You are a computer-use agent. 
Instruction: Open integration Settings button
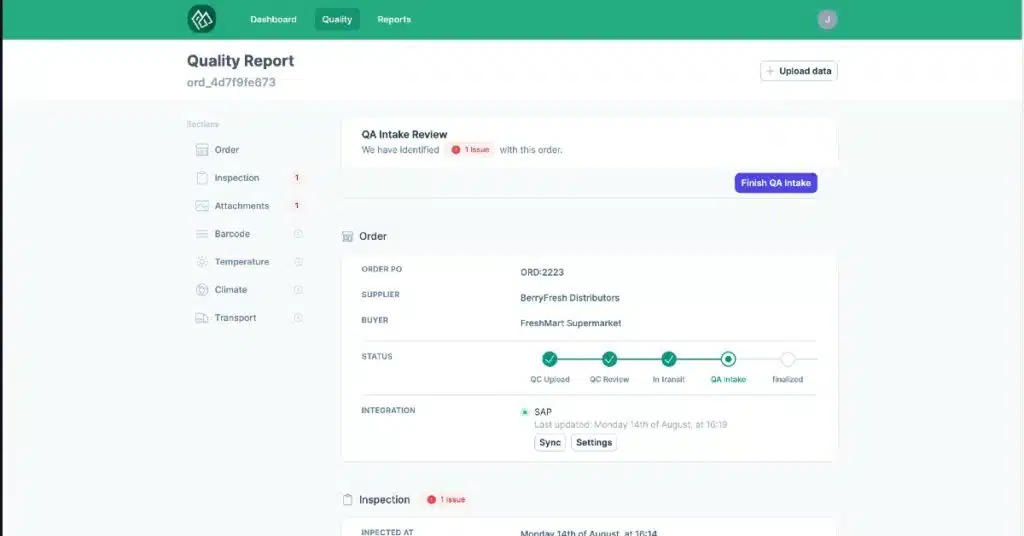[x=594, y=443]
